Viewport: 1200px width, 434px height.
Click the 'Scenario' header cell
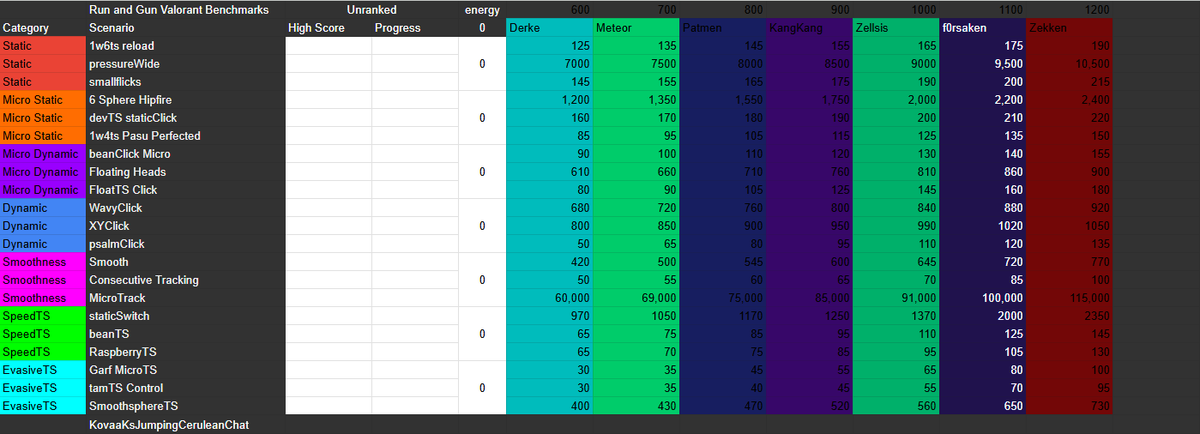pyautogui.click(x=185, y=27)
